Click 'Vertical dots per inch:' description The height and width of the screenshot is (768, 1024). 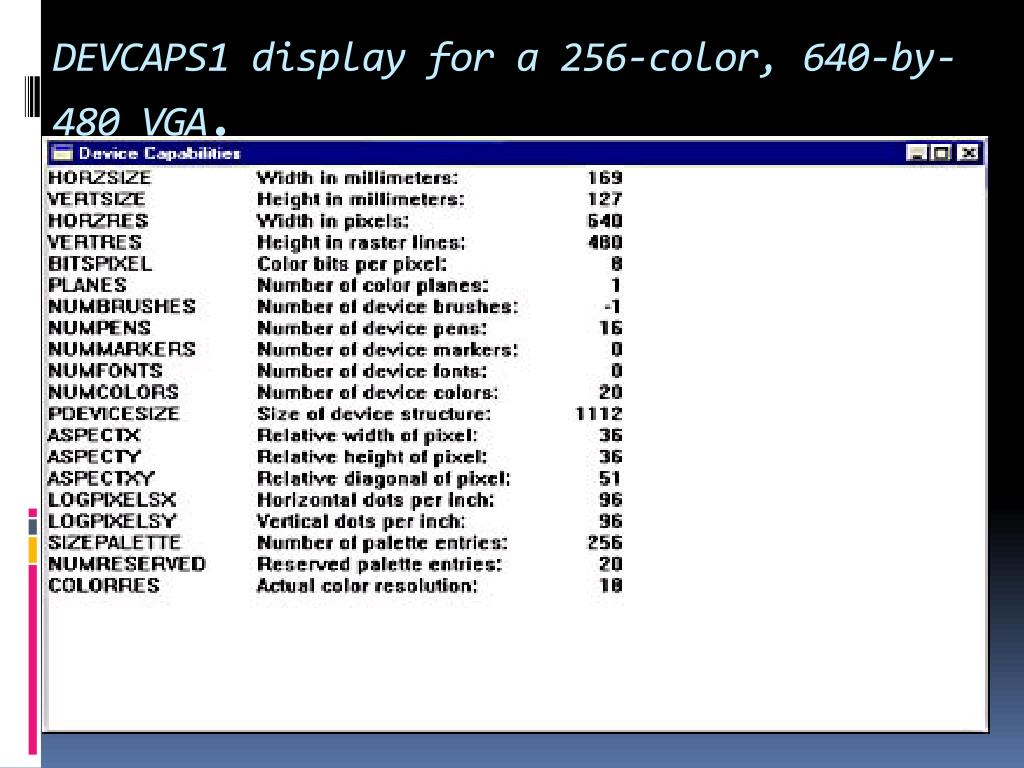[x=361, y=522]
